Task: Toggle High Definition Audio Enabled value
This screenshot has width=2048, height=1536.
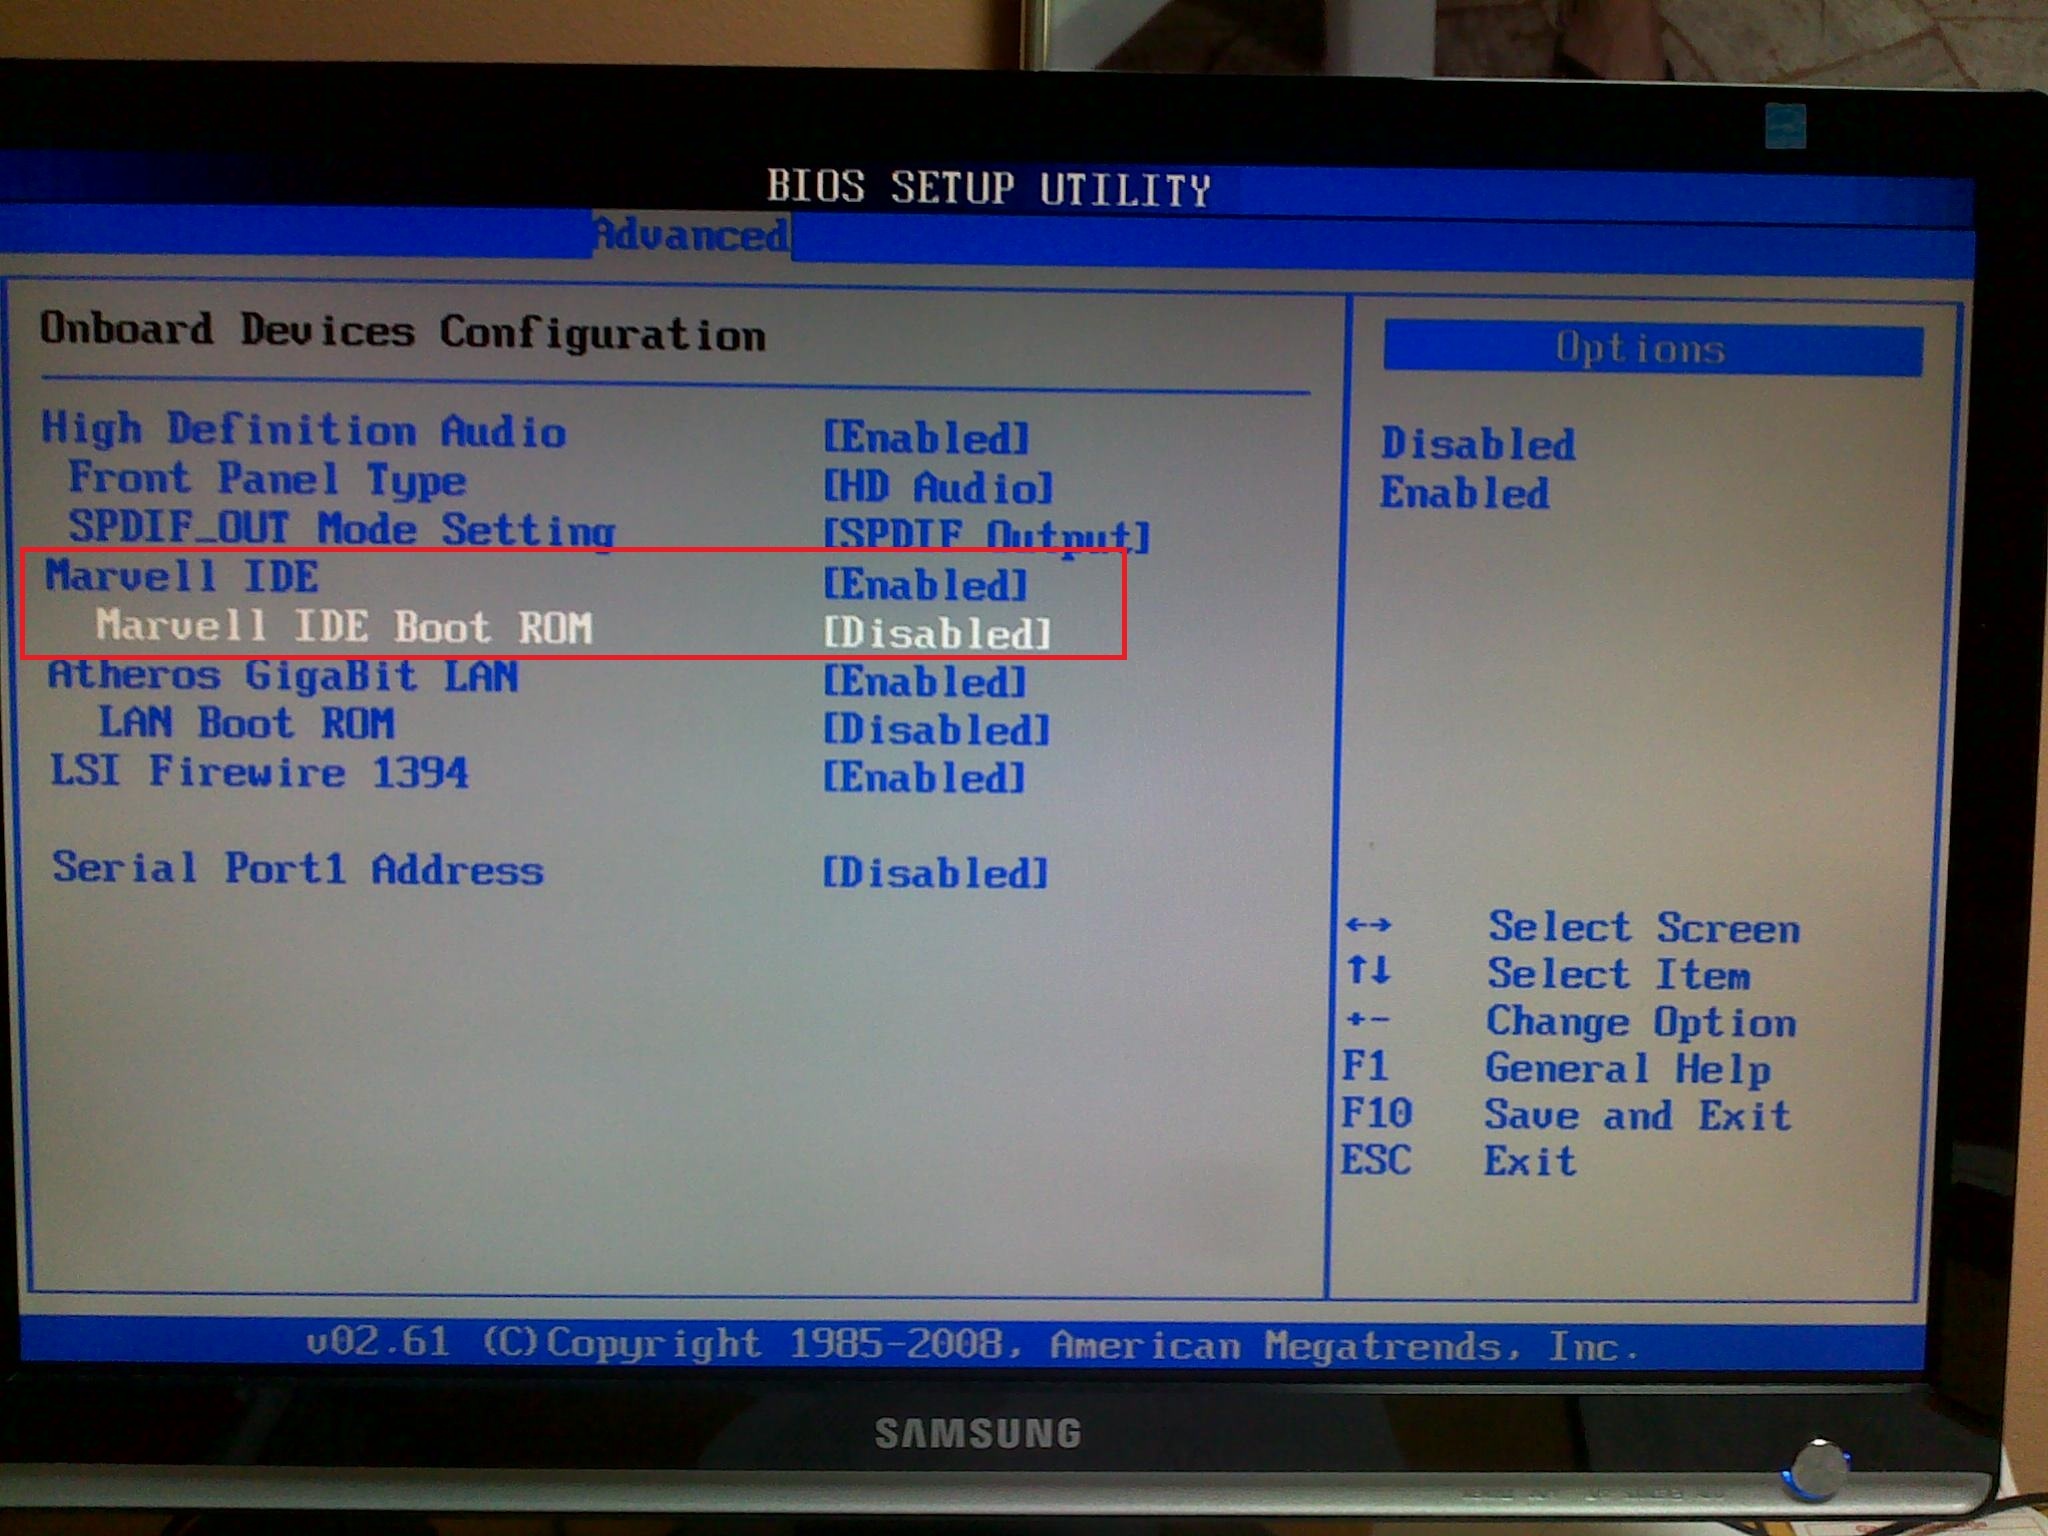Action: [x=925, y=438]
